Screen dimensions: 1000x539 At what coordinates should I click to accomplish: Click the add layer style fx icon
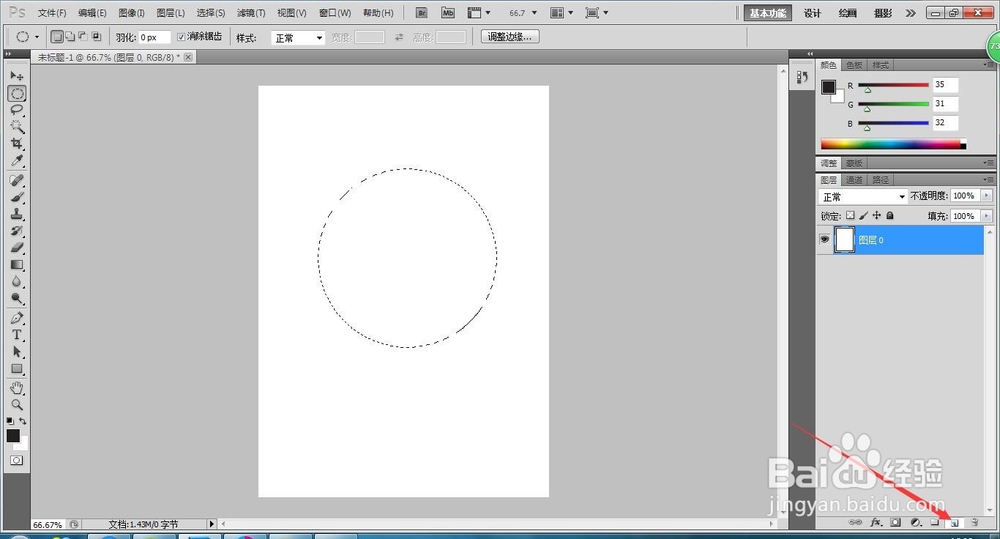[876, 522]
